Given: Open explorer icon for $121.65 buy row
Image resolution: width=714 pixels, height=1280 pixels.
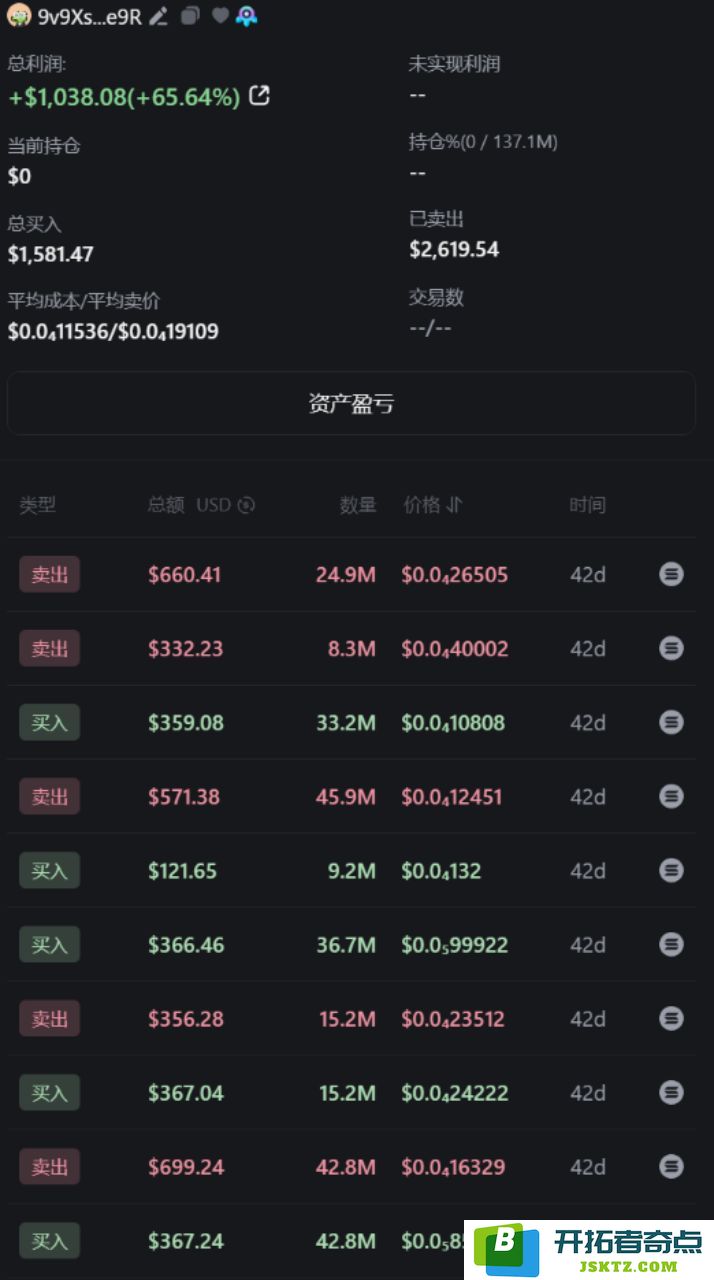Looking at the screenshot, I should (671, 870).
